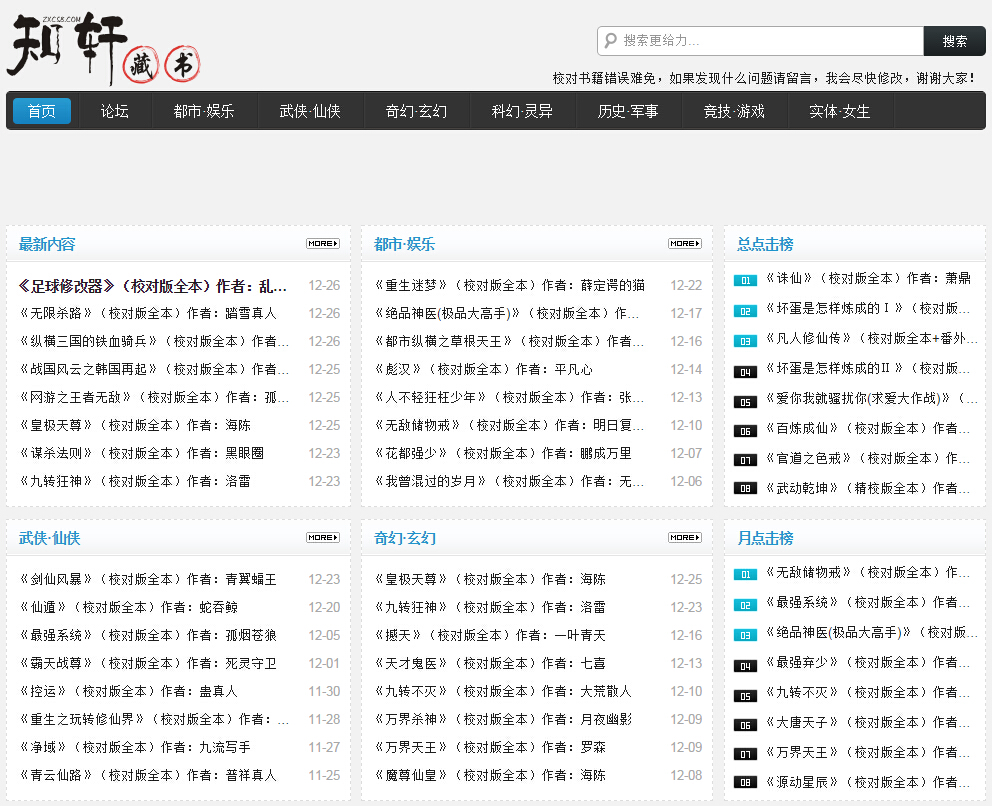The image size is (992, 806).
Task: Open MORE icon in 武侠·仙侠 section
Action: pyautogui.click(x=322, y=538)
